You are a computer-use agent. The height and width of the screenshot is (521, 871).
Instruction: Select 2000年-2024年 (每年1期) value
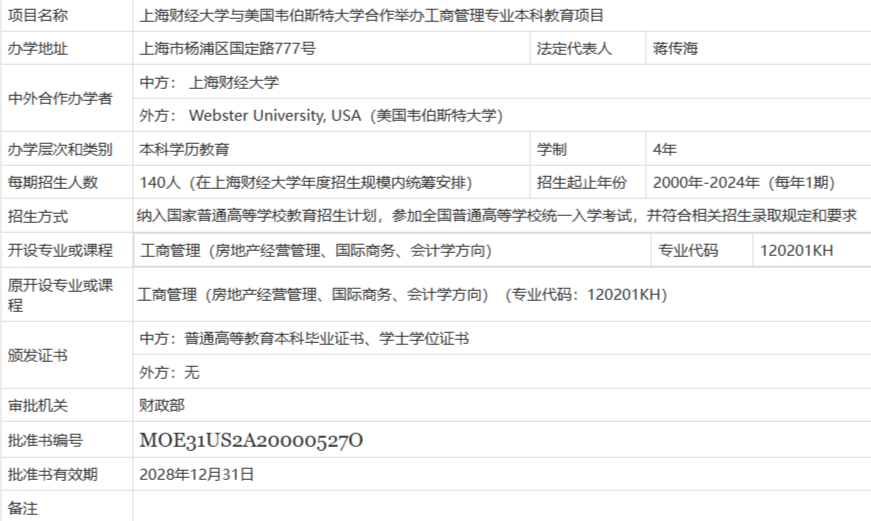[x=744, y=182]
